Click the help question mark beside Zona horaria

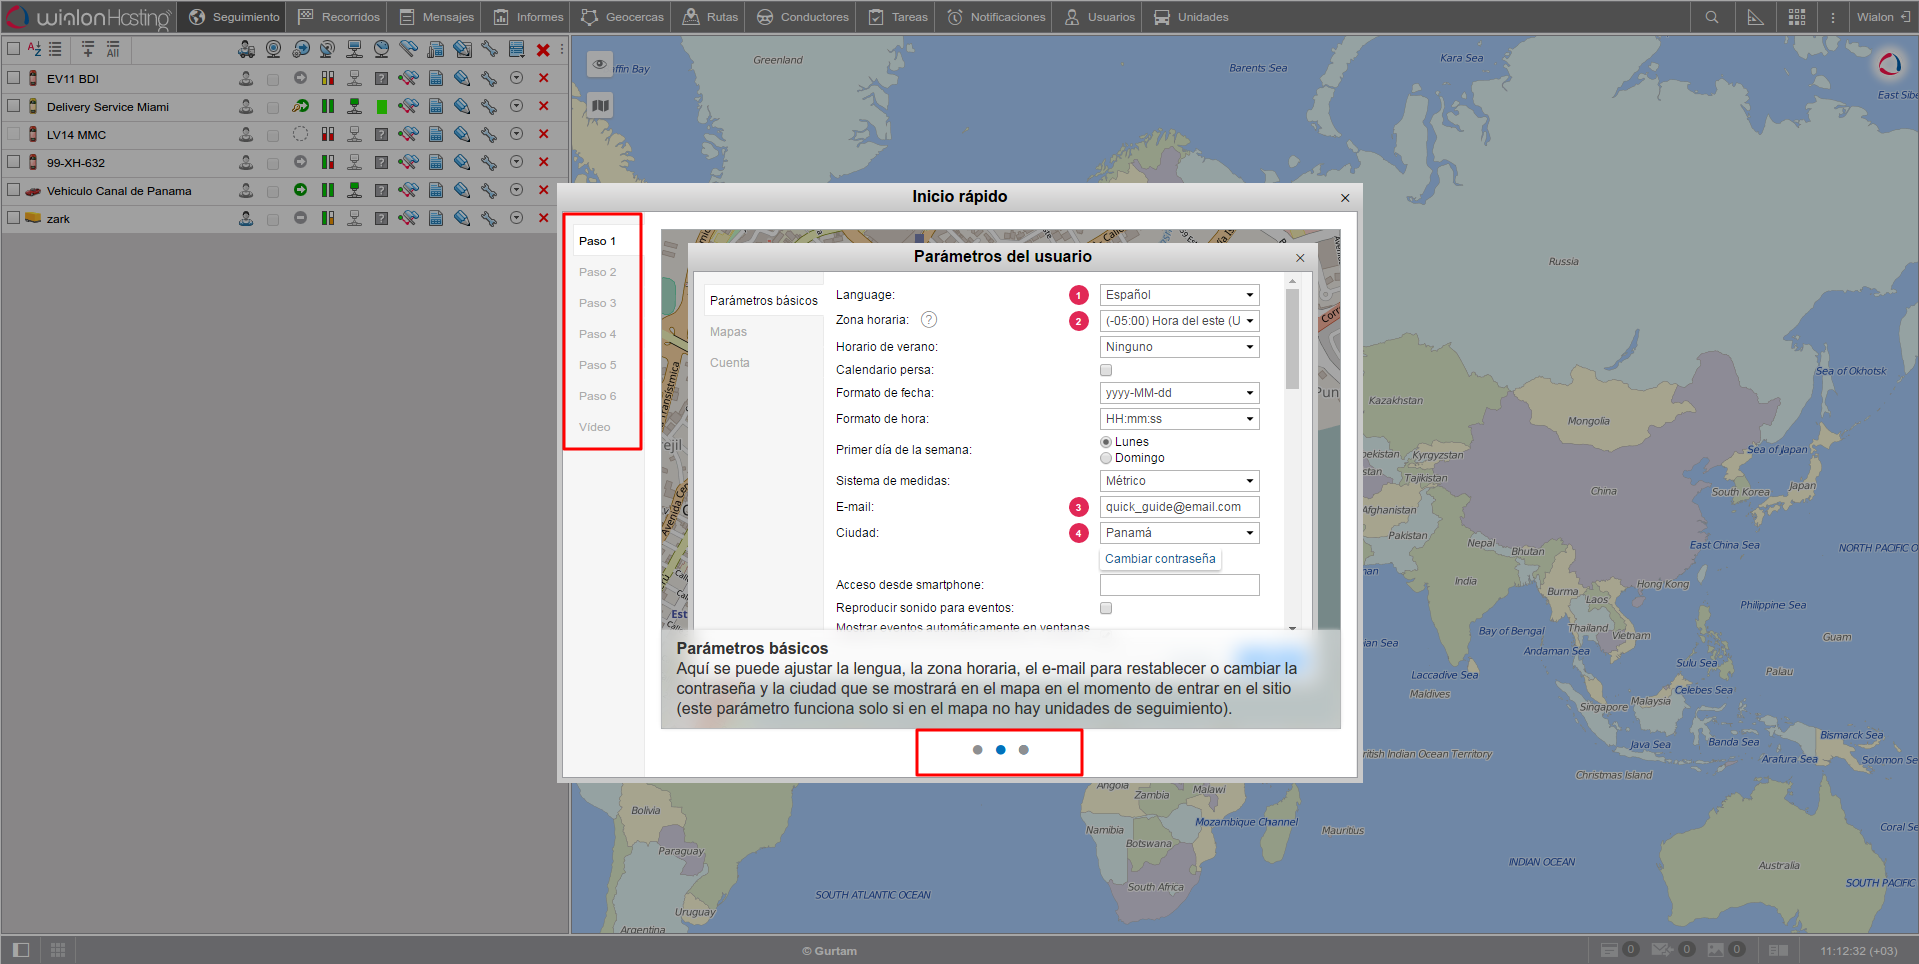point(929,320)
